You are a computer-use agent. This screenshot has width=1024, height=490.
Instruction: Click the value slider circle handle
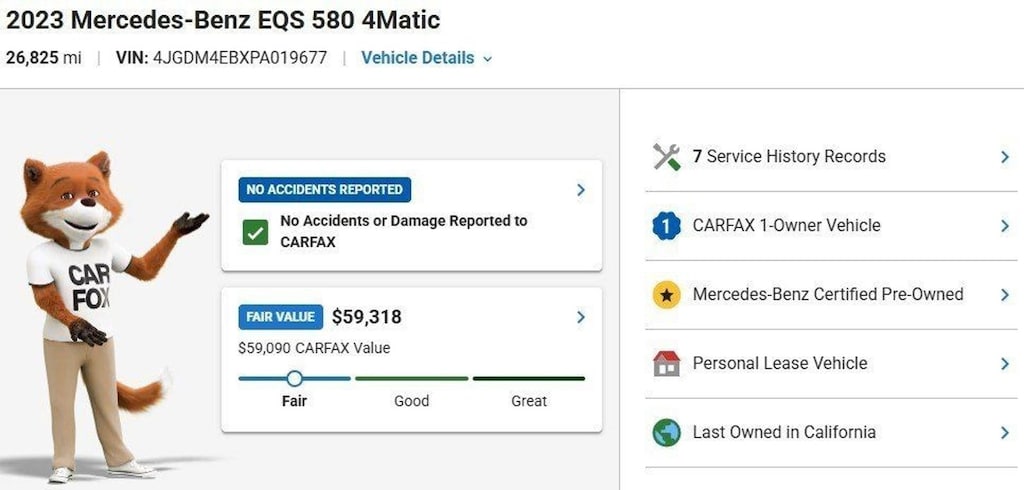tap(295, 378)
